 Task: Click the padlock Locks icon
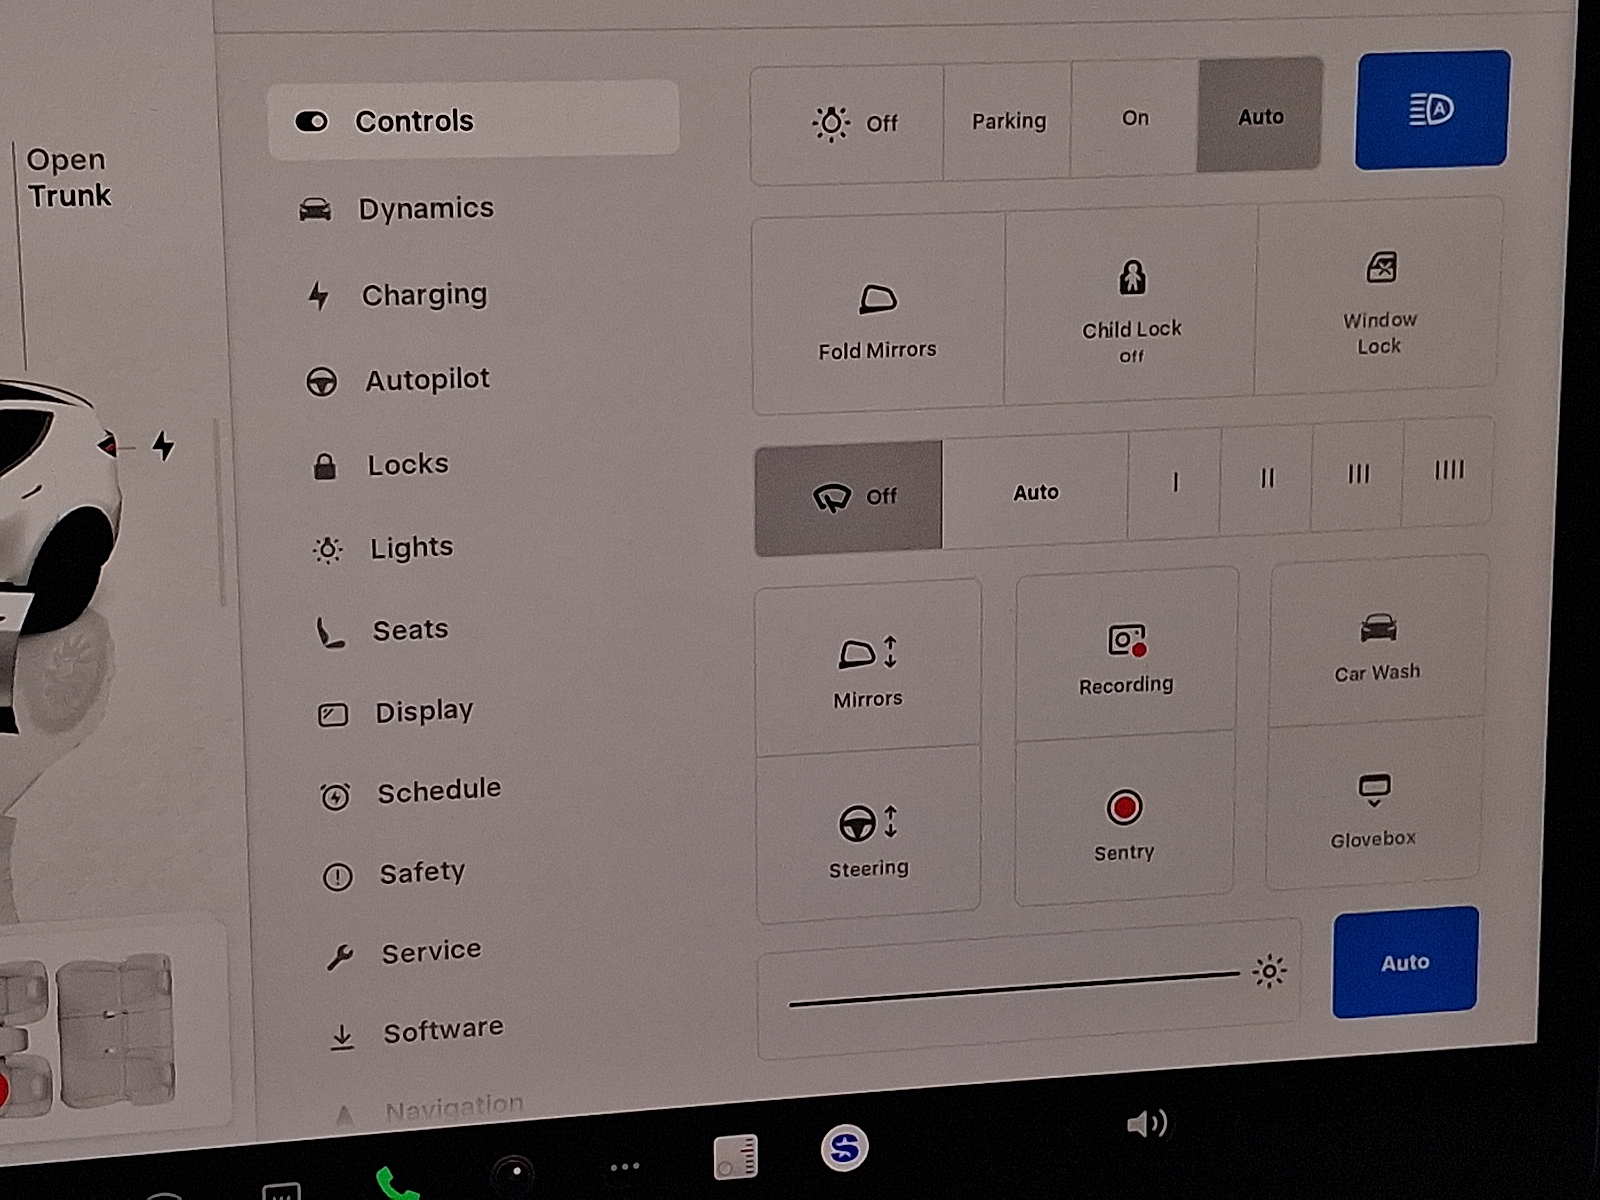(x=325, y=466)
